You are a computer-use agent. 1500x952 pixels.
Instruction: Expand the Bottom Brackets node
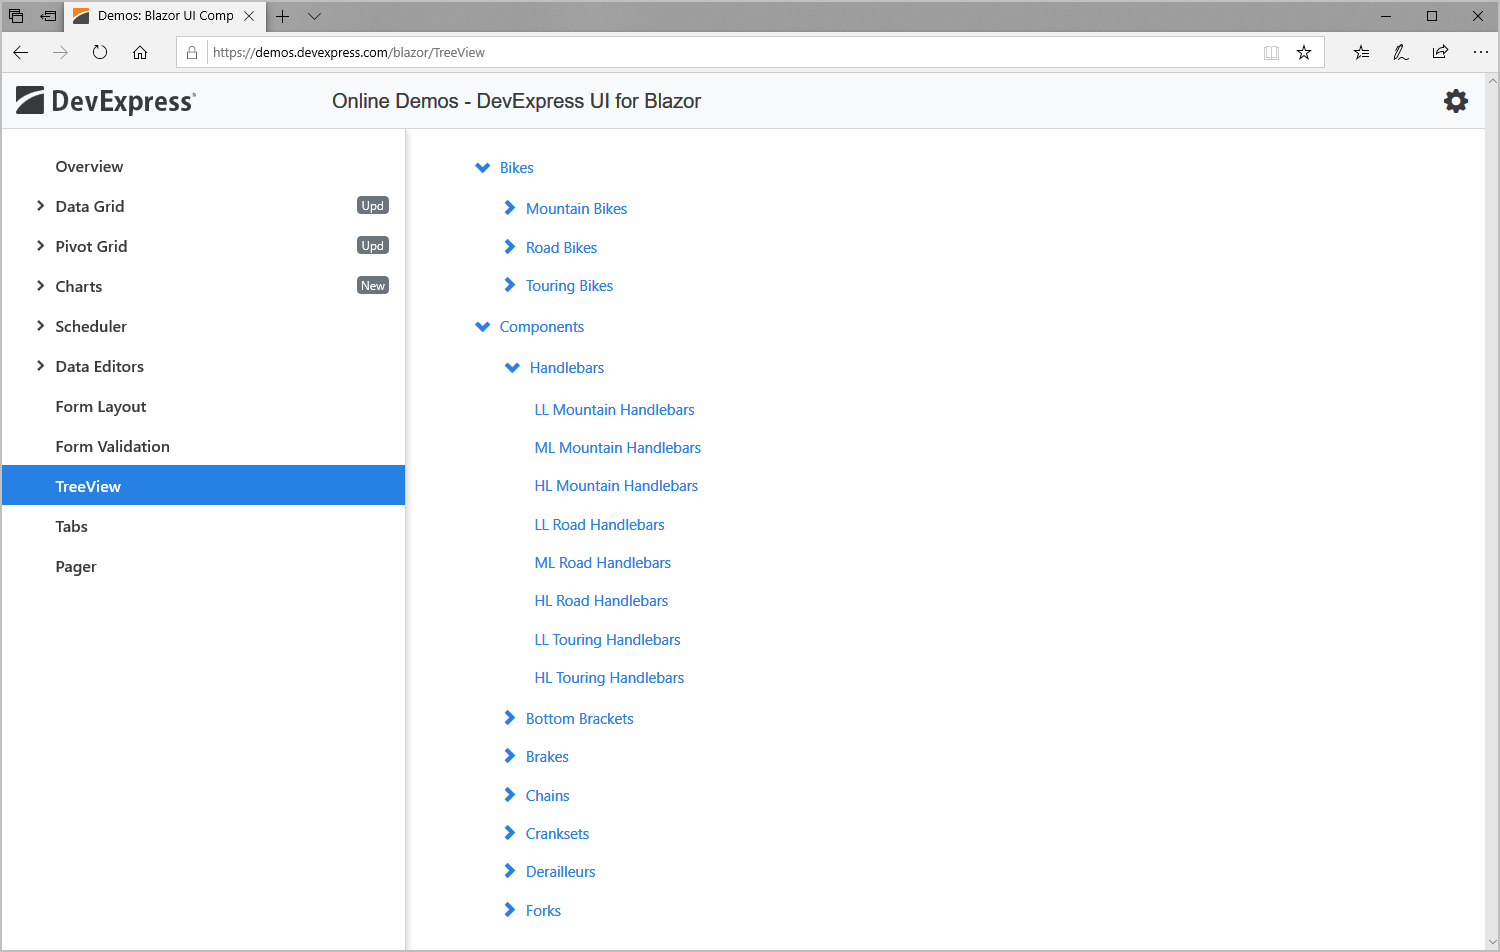click(510, 718)
